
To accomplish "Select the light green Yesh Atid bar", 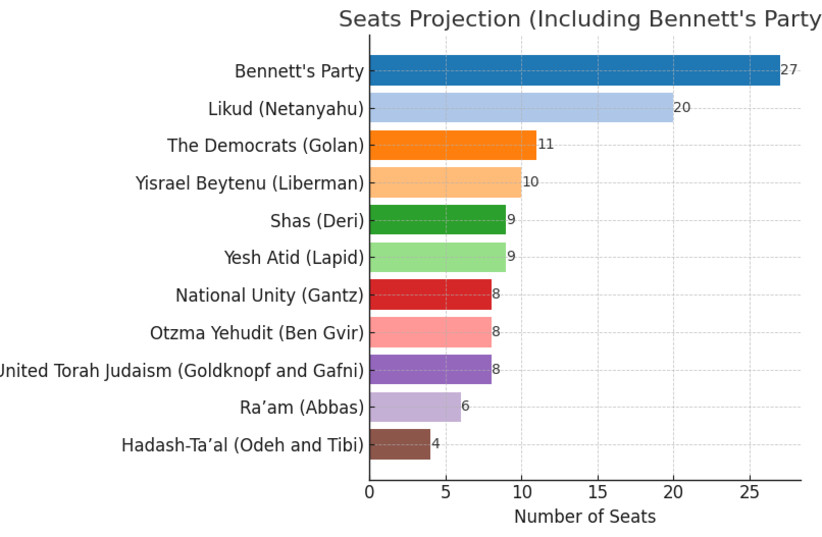I will coord(438,257).
